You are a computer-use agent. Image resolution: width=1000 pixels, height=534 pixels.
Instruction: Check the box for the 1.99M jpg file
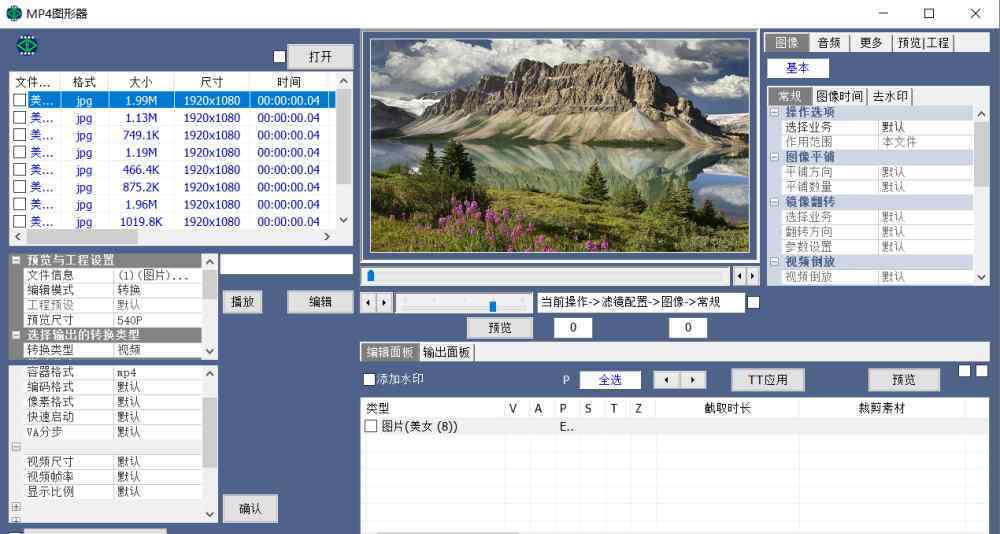pos(20,100)
